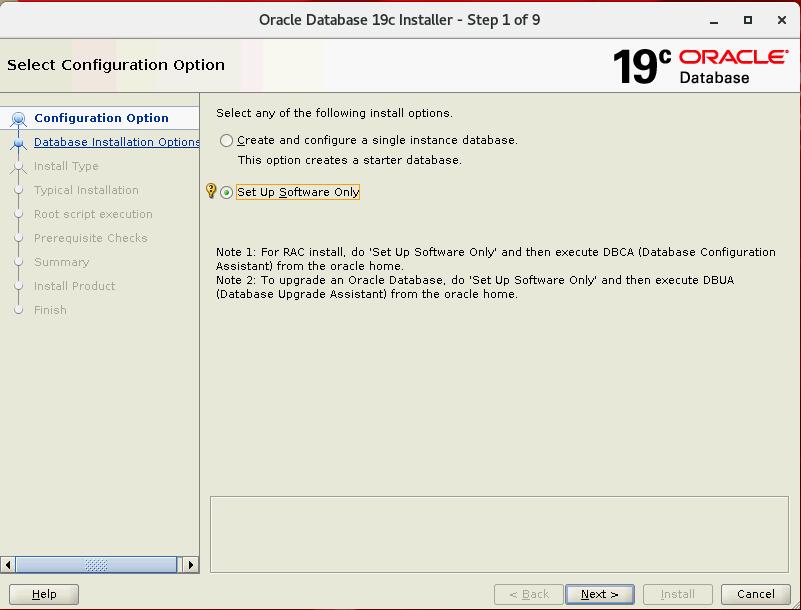This screenshot has height=610, width=801.
Task: Select the Set Up Software Only option
Action: tap(227, 193)
